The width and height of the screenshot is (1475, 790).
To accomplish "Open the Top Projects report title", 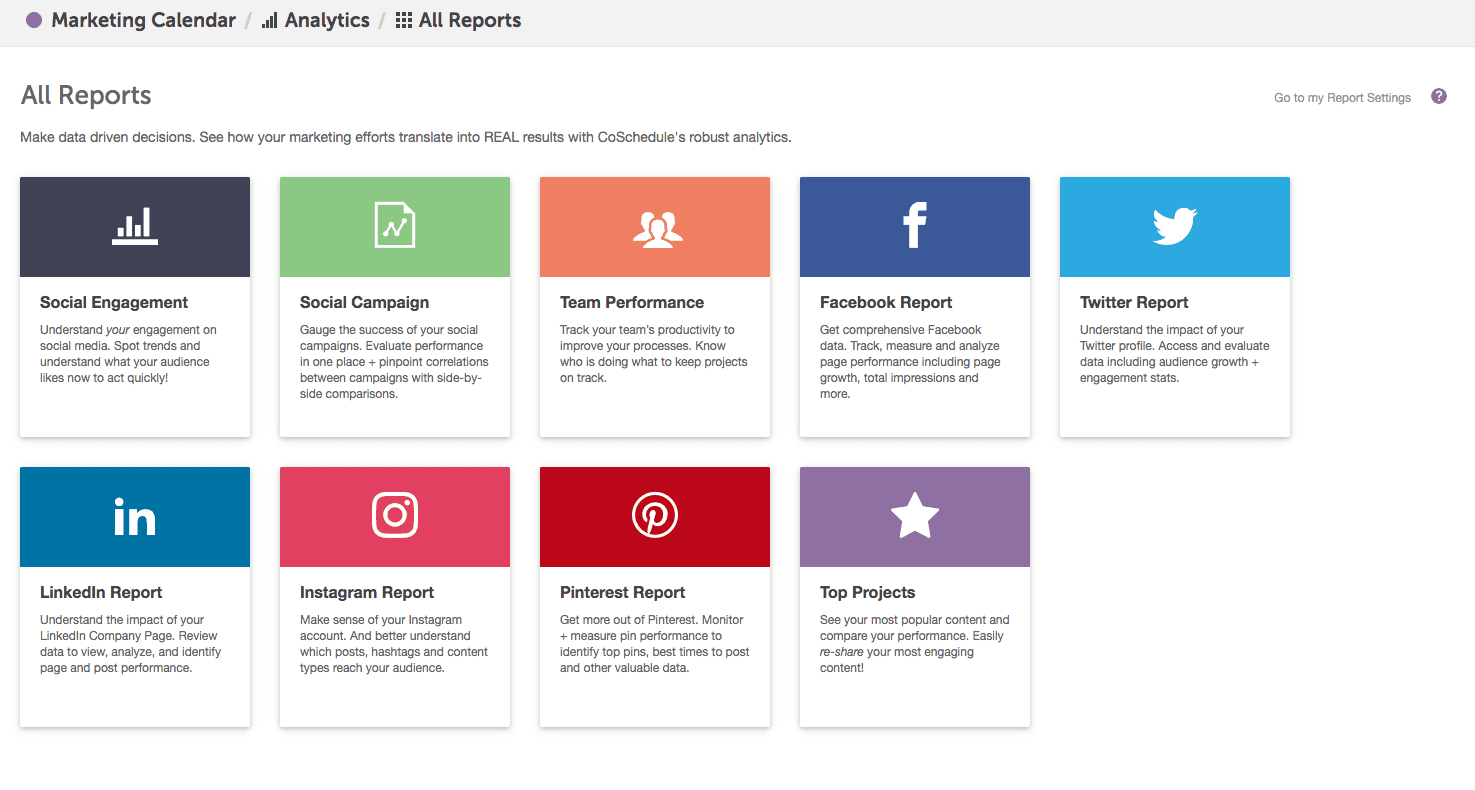I will point(868,592).
